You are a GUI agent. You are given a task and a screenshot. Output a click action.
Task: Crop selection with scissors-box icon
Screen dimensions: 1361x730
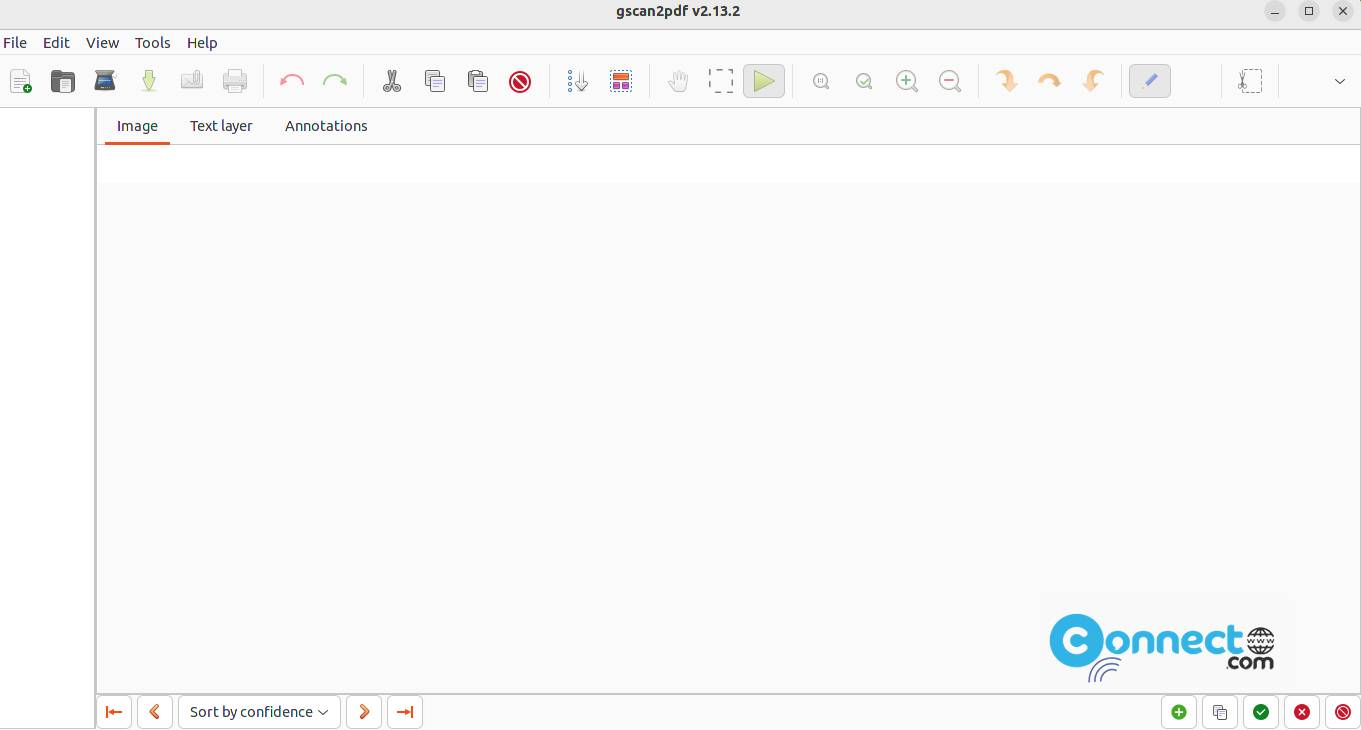pyautogui.click(x=1250, y=81)
